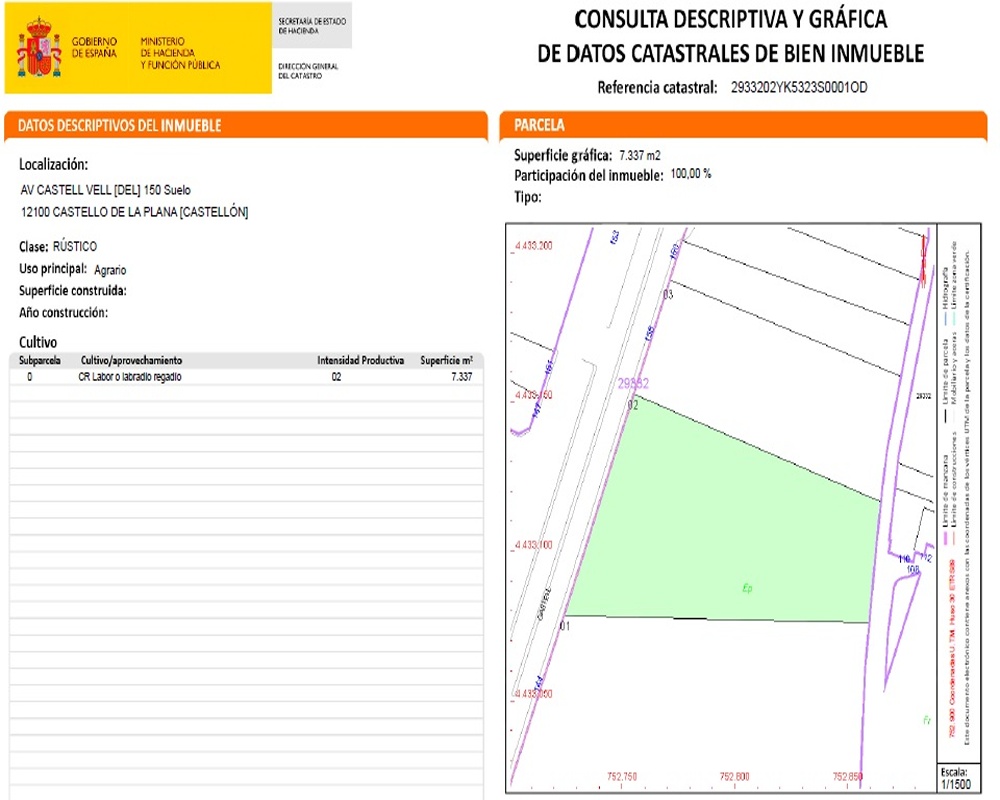
Task: Click the Cultivo/aprovechamiento column header
Action: (x=132, y=360)
